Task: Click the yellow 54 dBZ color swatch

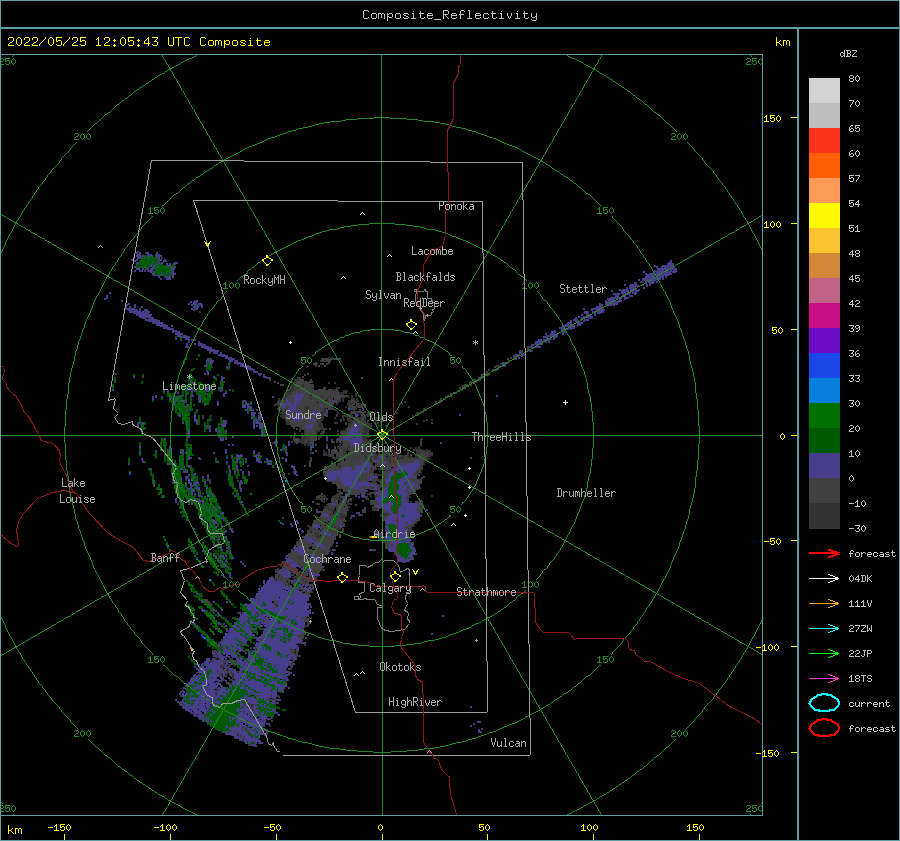Action: 824,216
